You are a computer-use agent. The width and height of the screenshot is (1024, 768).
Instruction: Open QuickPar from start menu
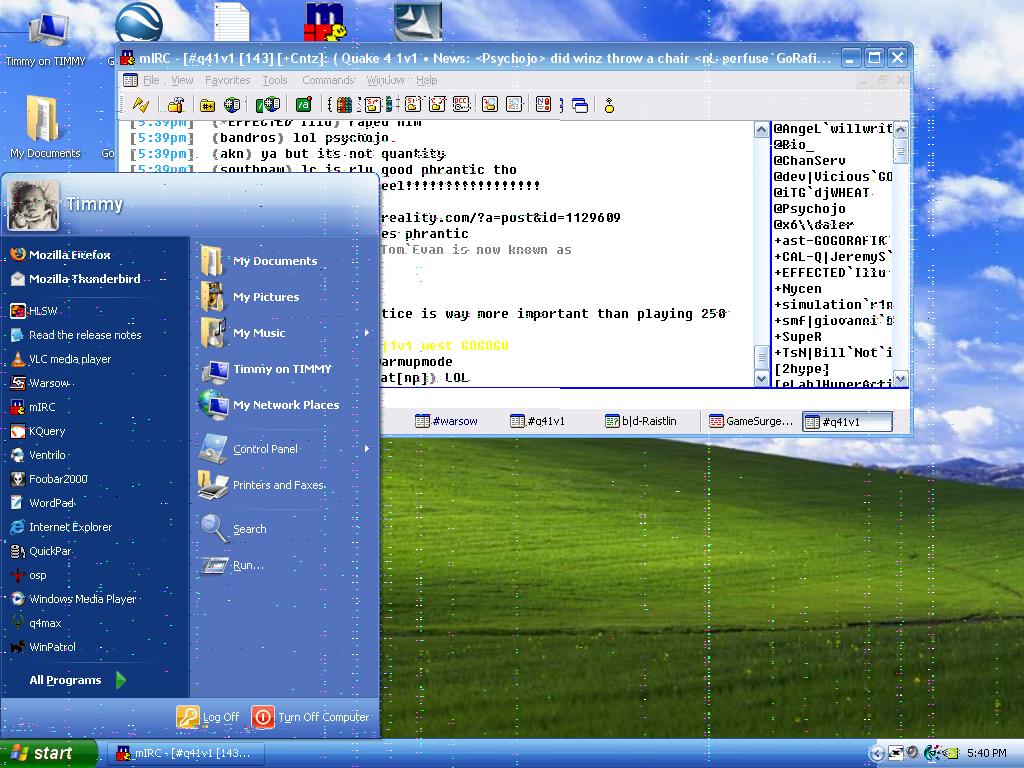(x=40, y=551)
